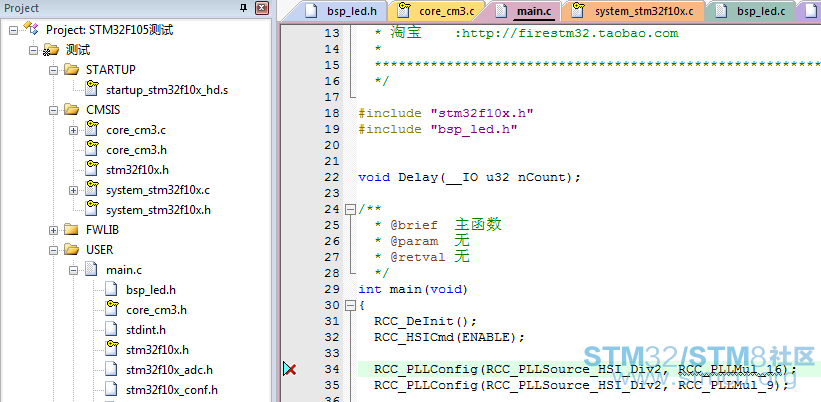Select stdint.h in the tree
Viewport: 821px width, 402px height.
(x=146, y=330)
